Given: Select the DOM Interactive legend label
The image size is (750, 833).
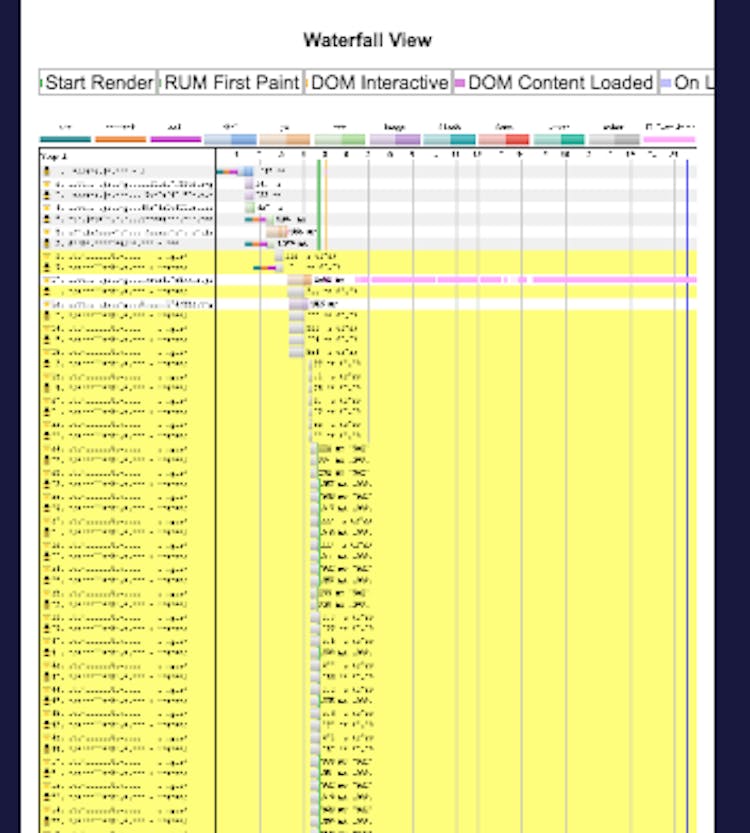Looking at the screenshot, I should 379,83.
